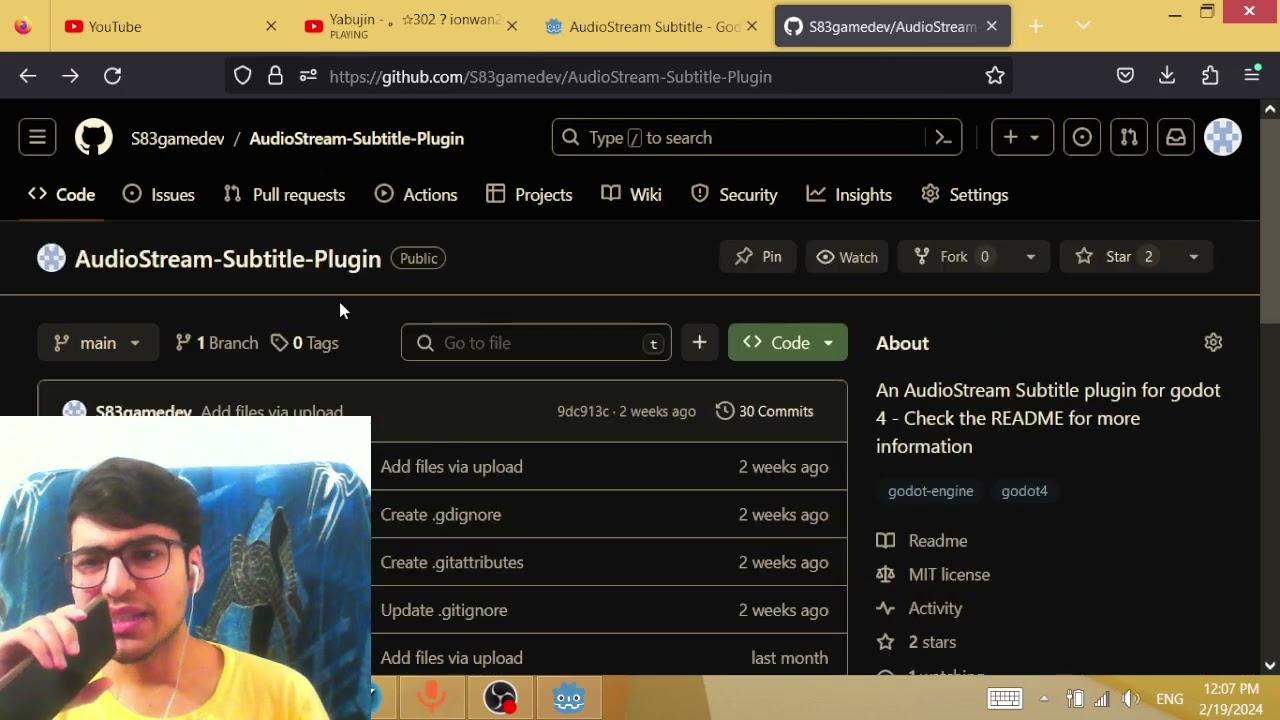
Task: Show hidden system tray icons
Action: tap(1044, 699)
